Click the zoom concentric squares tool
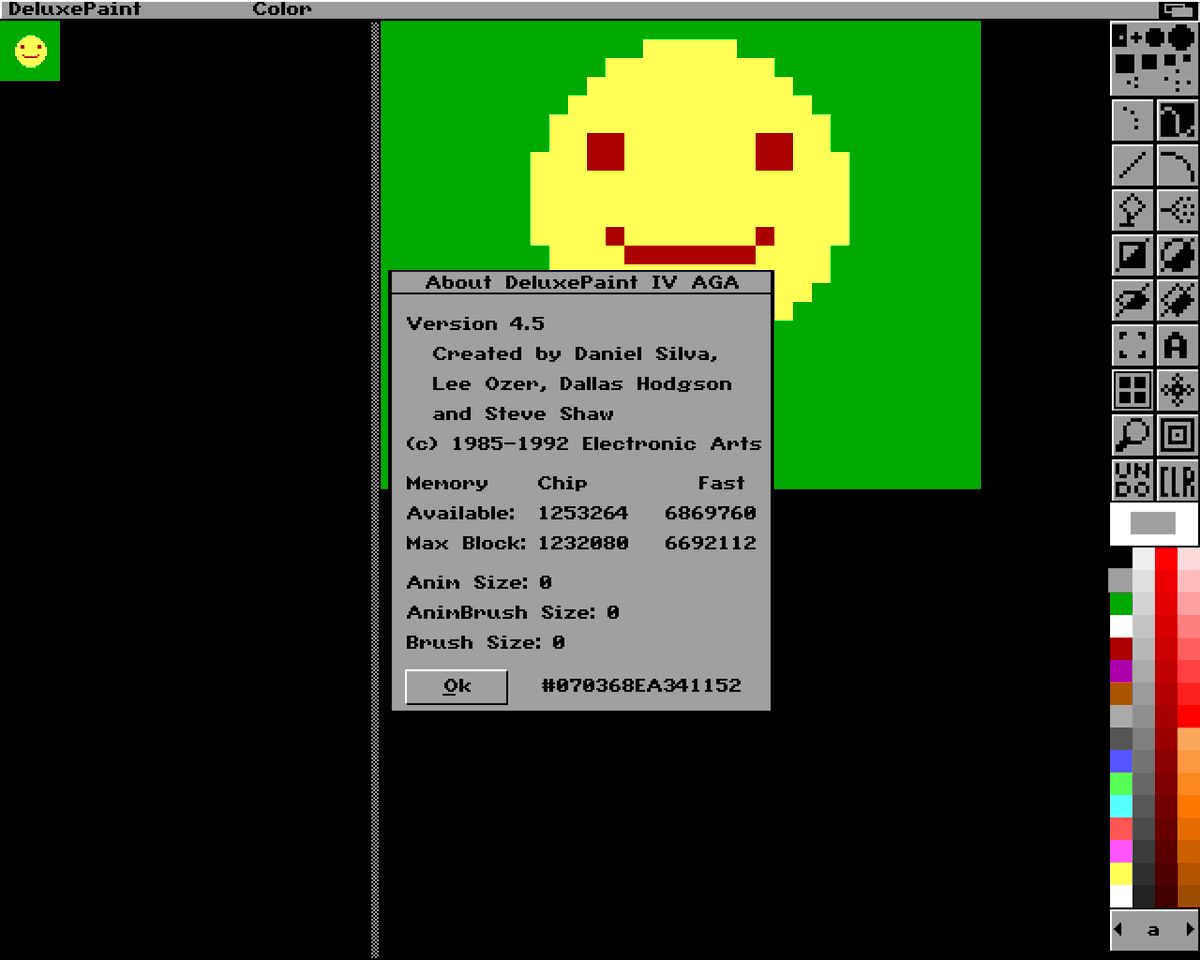This screenshot has height=960, width=1200. click(1178, 435)
